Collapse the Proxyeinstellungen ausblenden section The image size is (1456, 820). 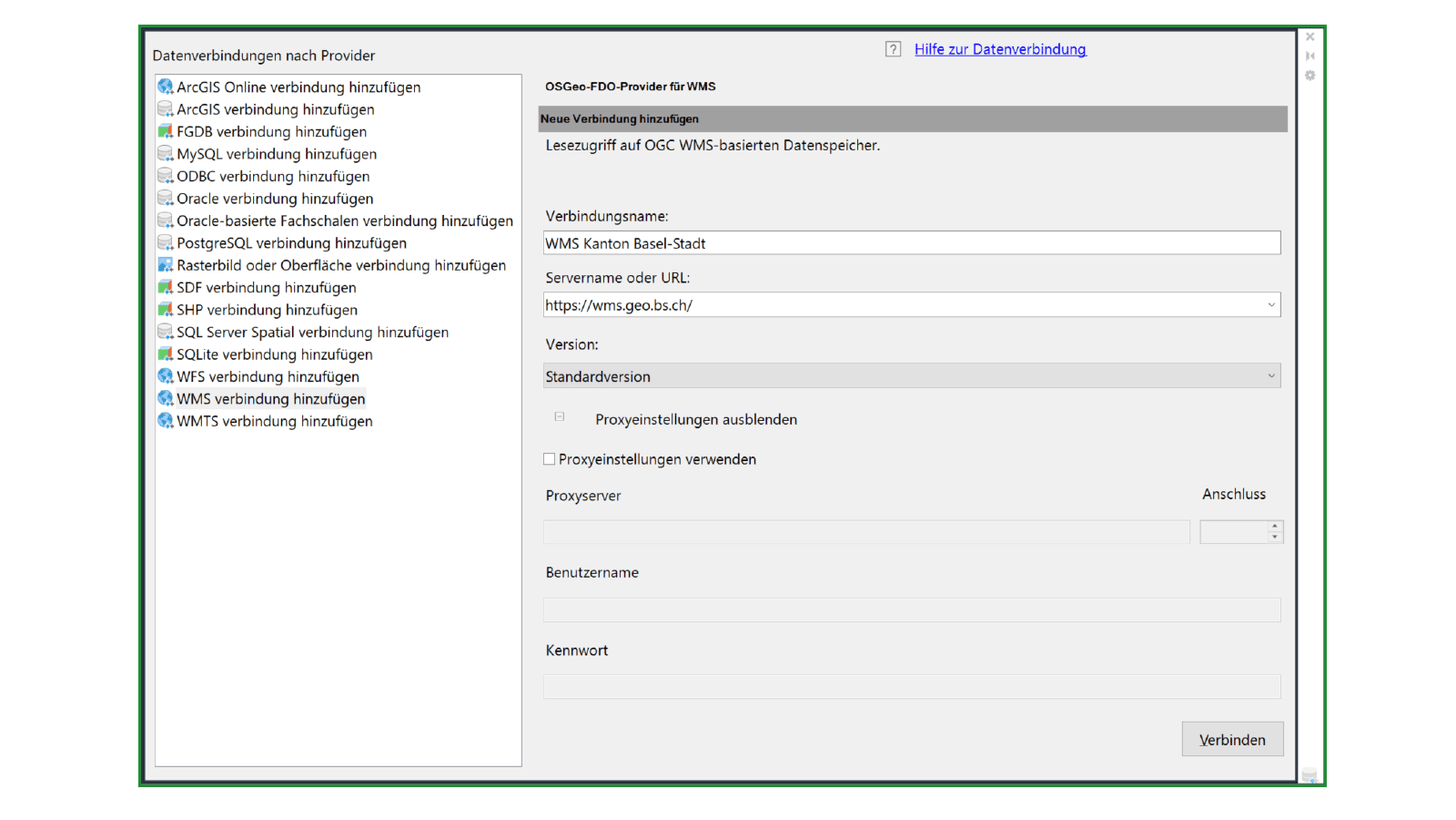point(559,418)
